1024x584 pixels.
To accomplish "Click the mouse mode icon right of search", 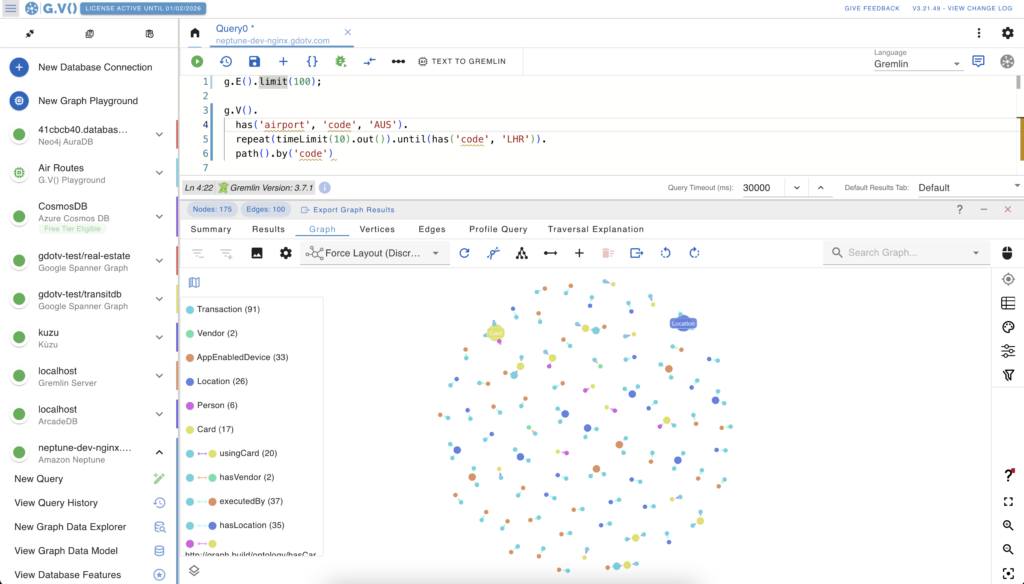I will pyautogui.click(x=1007, y=253).
